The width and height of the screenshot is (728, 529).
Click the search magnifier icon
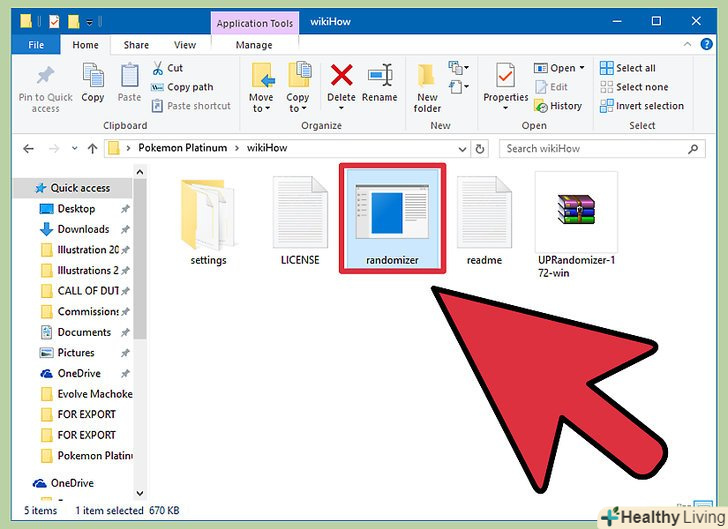click(x=693, y=149)
